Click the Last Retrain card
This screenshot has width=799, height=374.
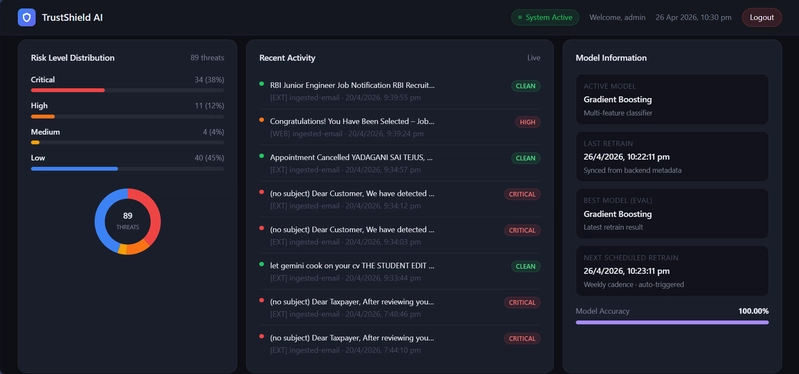point(672,156)
